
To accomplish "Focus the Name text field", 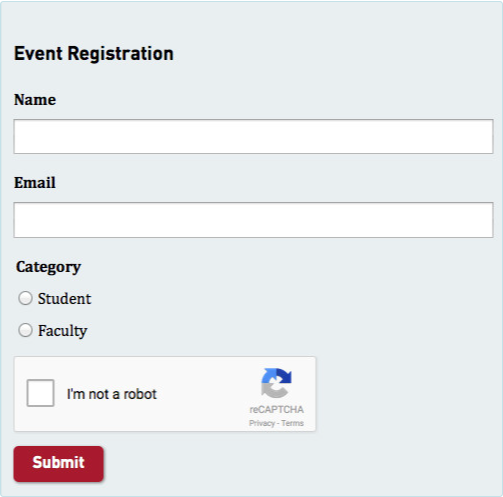I will (x=253, y=136).
